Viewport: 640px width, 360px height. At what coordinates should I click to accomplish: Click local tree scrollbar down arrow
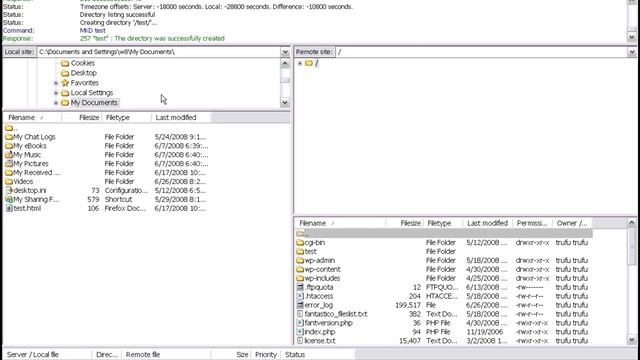(x=285, y=102)
